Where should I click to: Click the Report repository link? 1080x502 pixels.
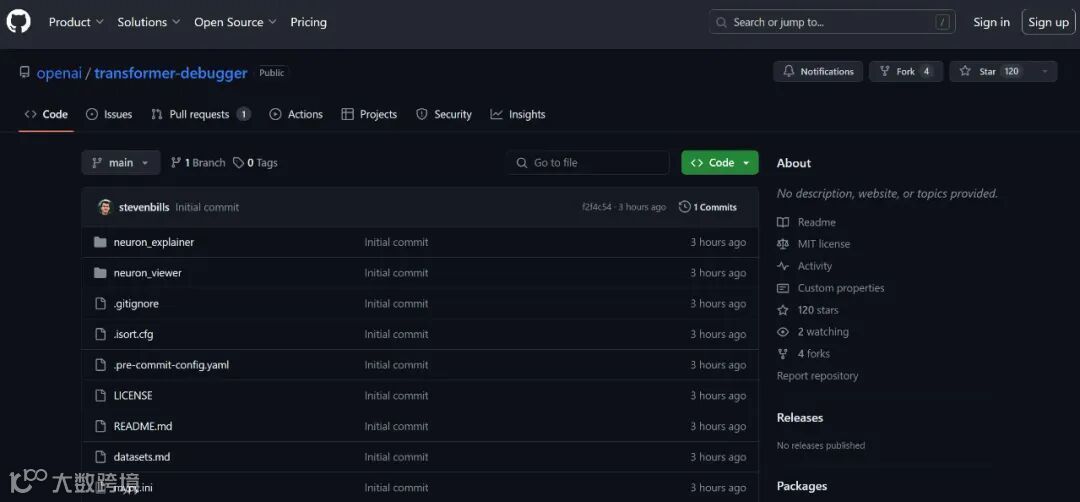click(x=818, y=376)
